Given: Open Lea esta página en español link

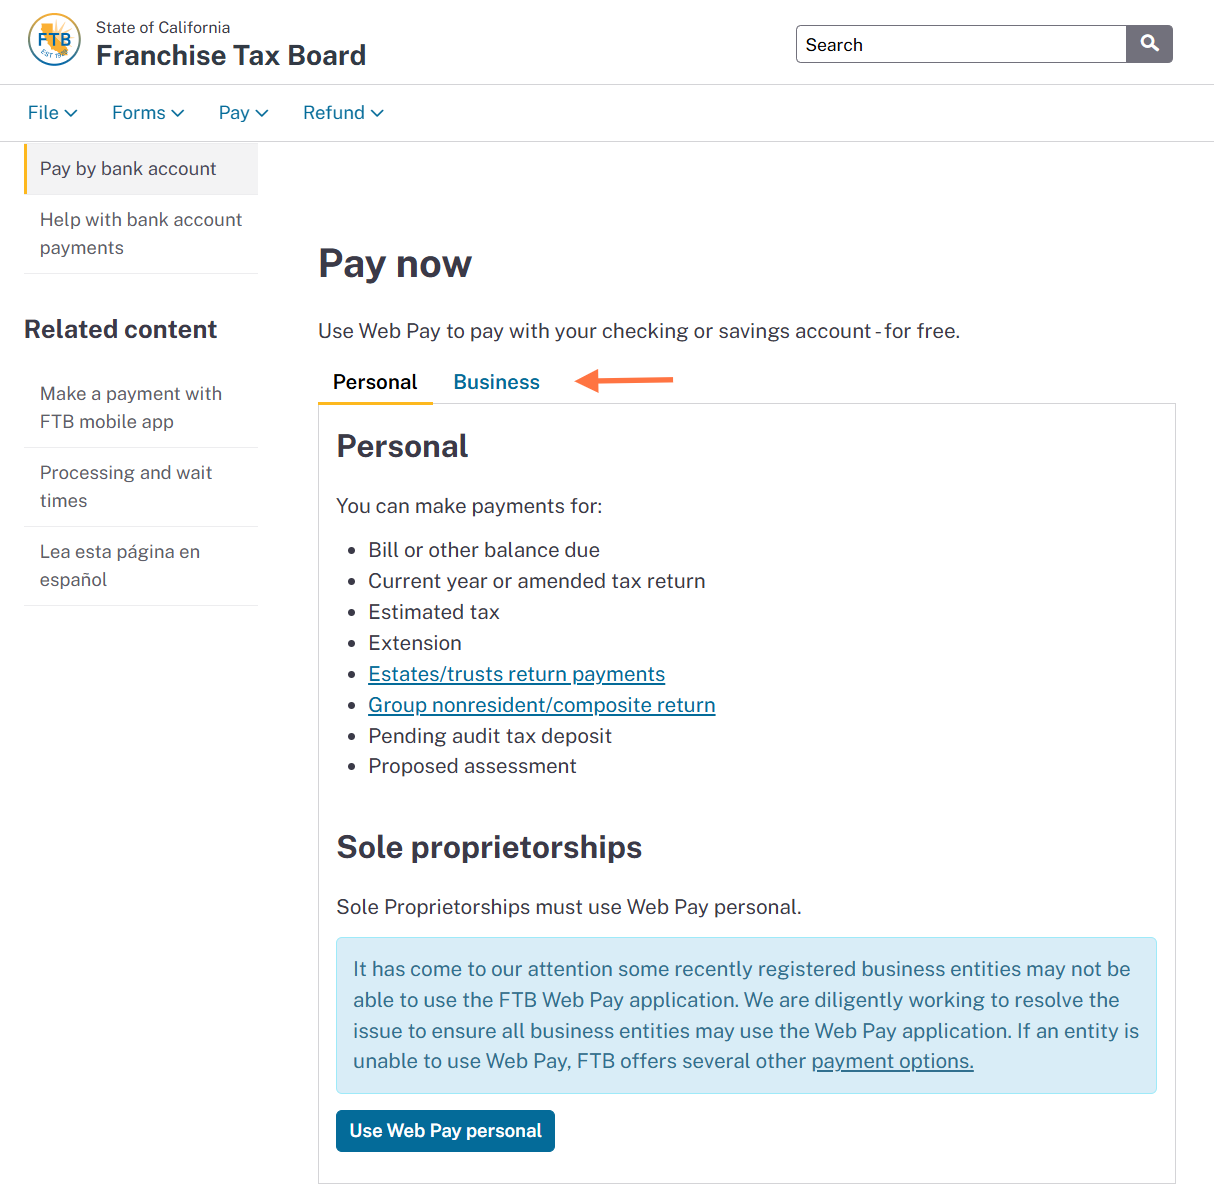Looking at the screenshot, I should pos(141,566).
